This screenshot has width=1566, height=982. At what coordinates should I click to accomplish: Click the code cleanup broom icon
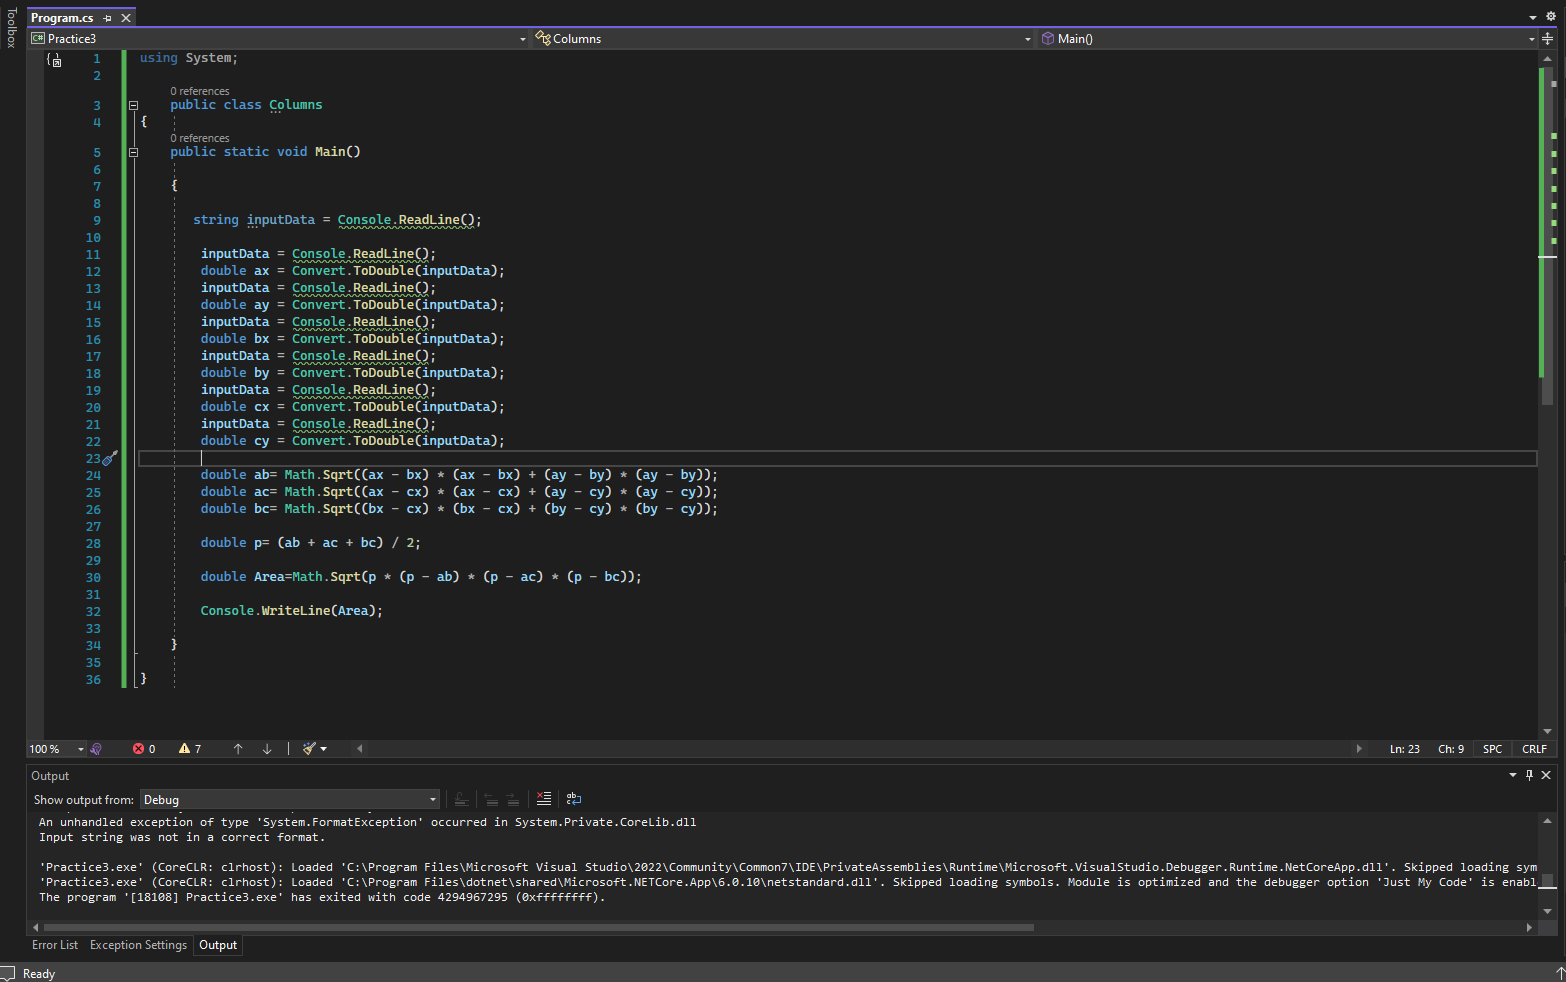[310, 749]
